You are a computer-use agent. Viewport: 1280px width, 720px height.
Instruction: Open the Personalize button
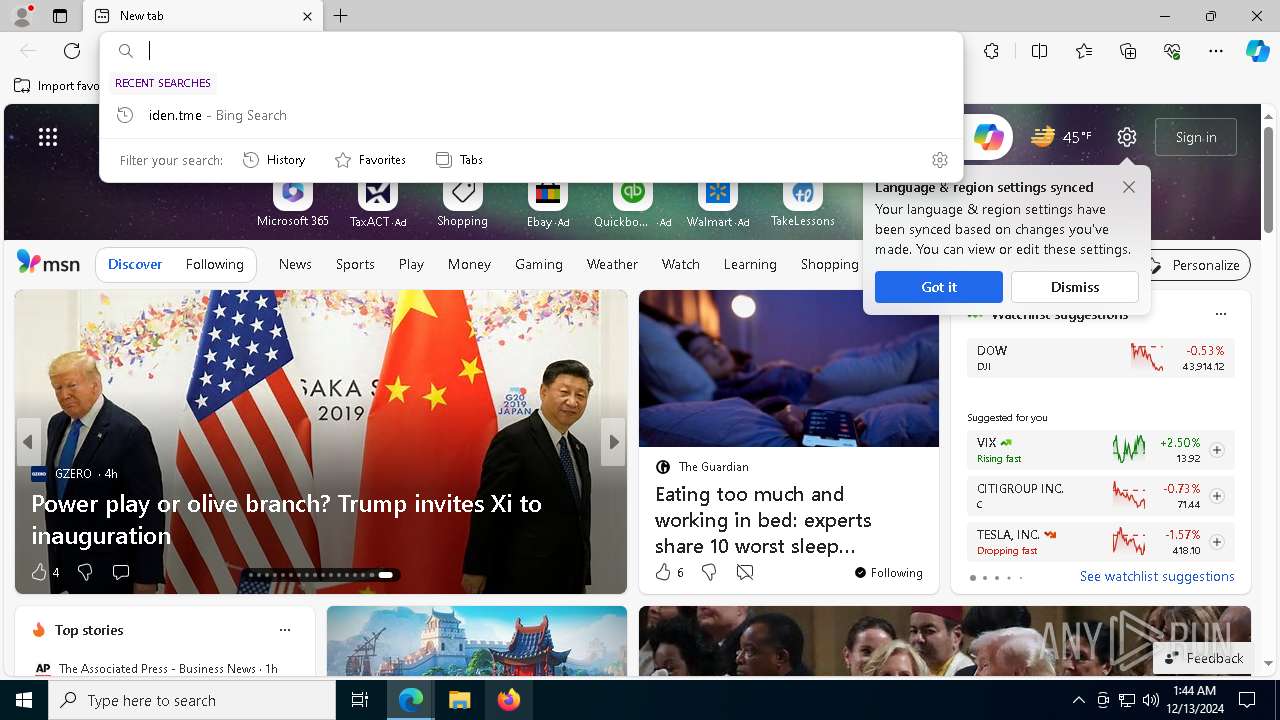coord(1195,265)
